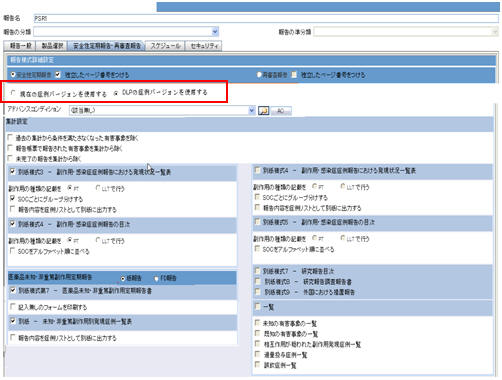
Task: Toggle page-number checkbox next to 安全性定期報告
Action: coord(58,75)
